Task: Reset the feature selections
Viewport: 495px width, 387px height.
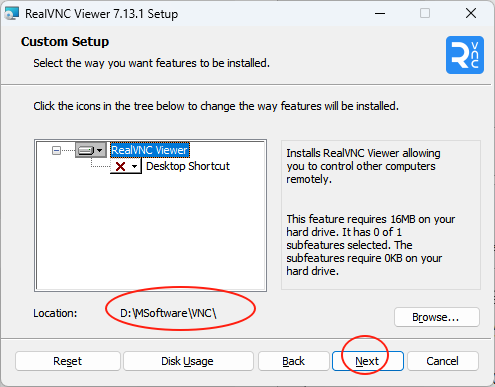Action: click(68, 361)
